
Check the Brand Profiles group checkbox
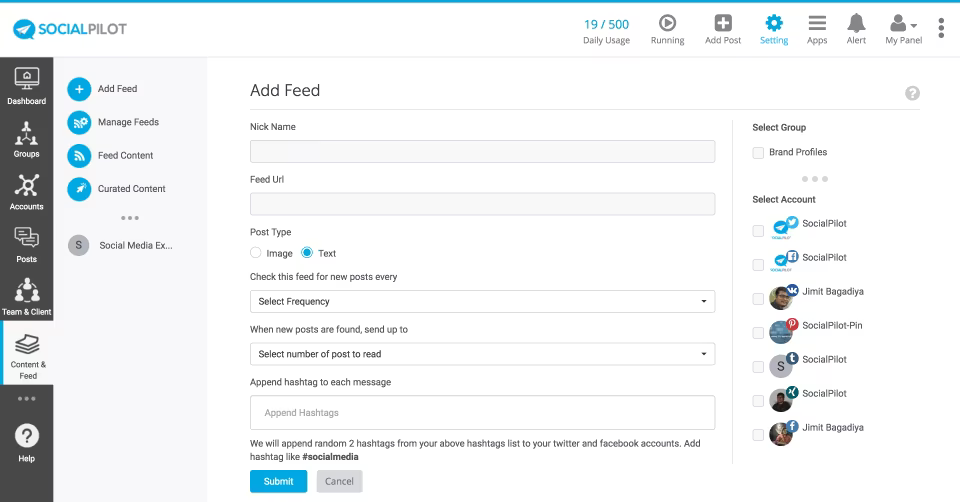click(x=758, y=152)
